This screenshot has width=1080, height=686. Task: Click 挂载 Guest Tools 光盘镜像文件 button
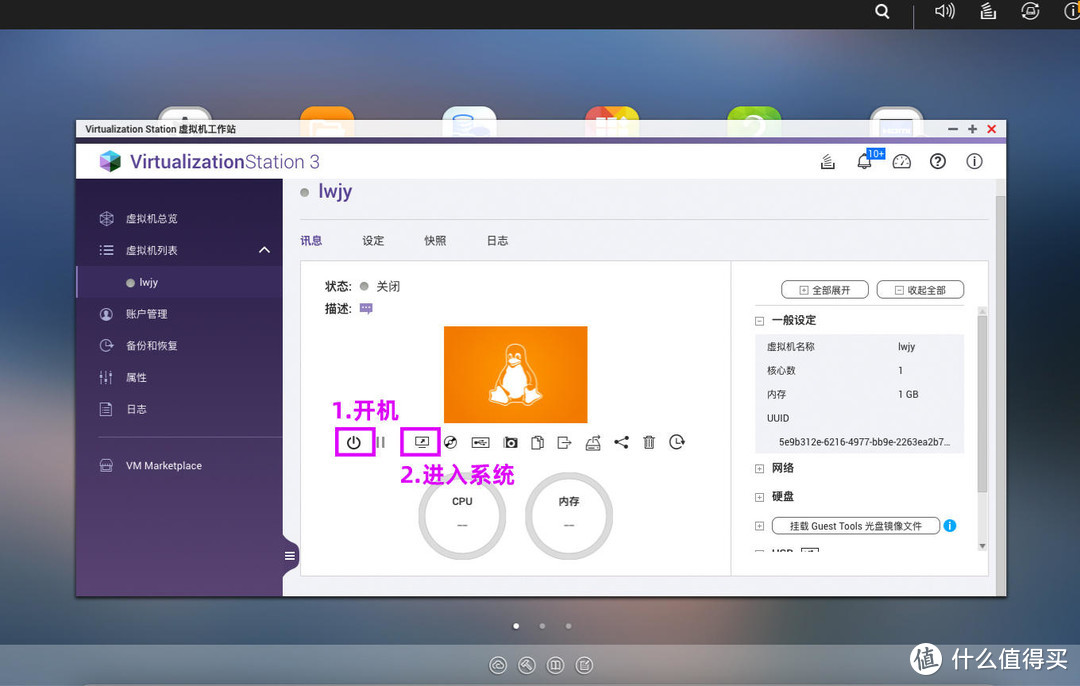[856, 526]
